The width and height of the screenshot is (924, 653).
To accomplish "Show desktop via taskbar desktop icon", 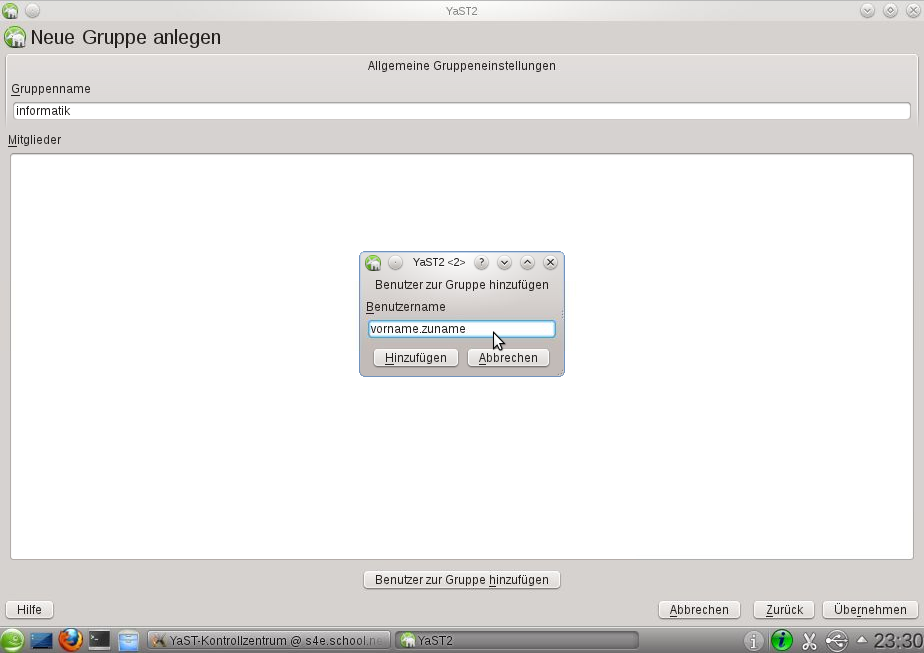I will tap(41, 641).
